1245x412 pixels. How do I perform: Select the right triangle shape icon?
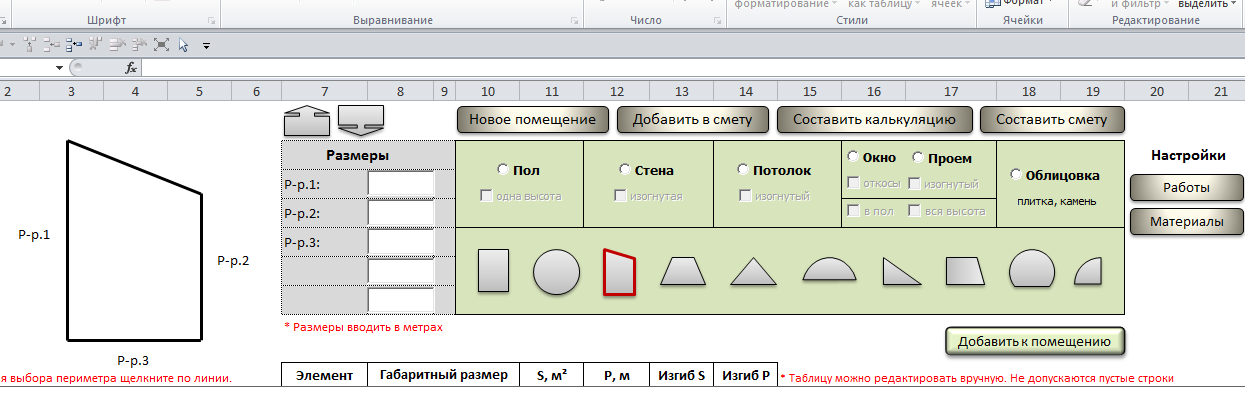tap(900, 272)
